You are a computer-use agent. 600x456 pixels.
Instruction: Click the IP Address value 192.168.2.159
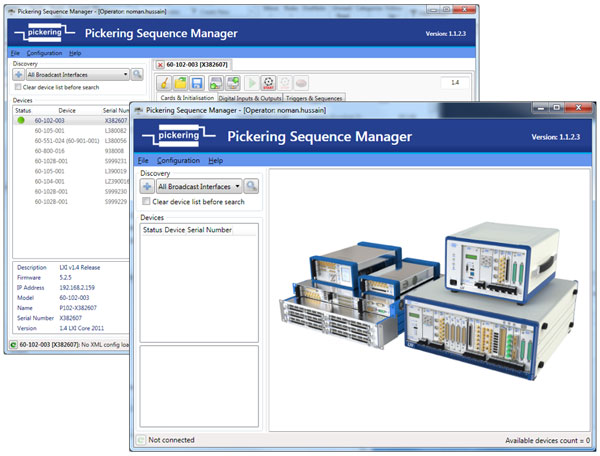coord(77,288)
